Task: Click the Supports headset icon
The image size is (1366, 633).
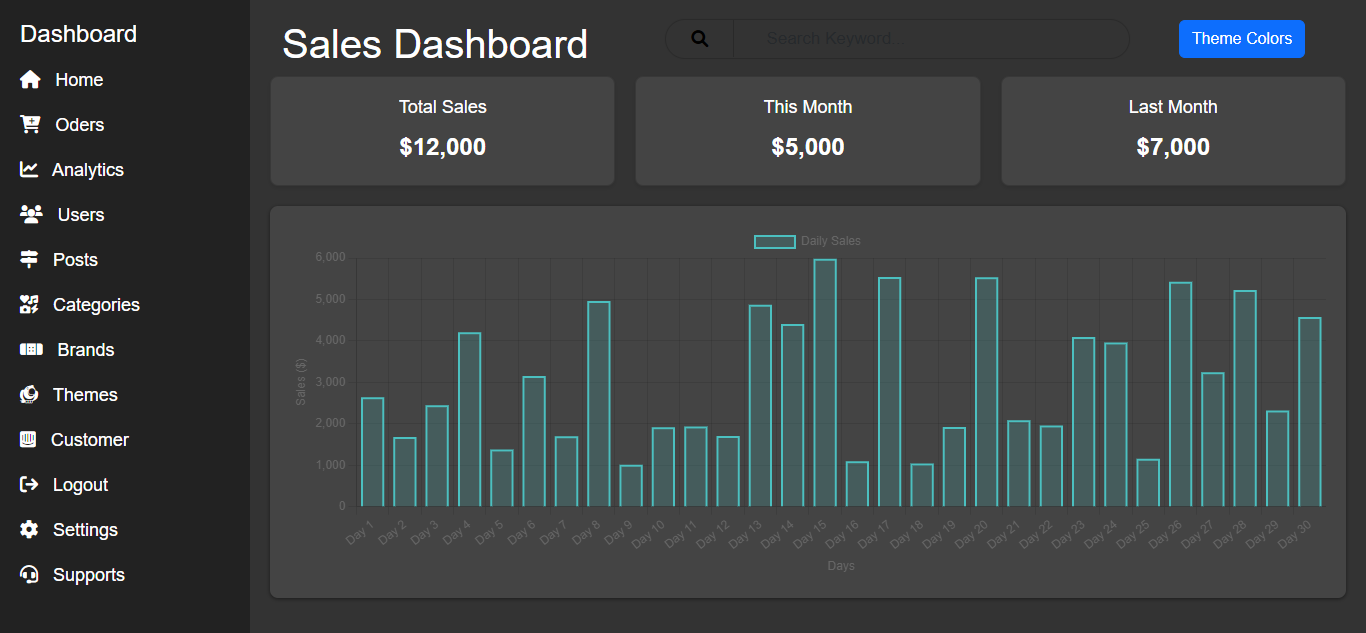Action: point(29,575)
